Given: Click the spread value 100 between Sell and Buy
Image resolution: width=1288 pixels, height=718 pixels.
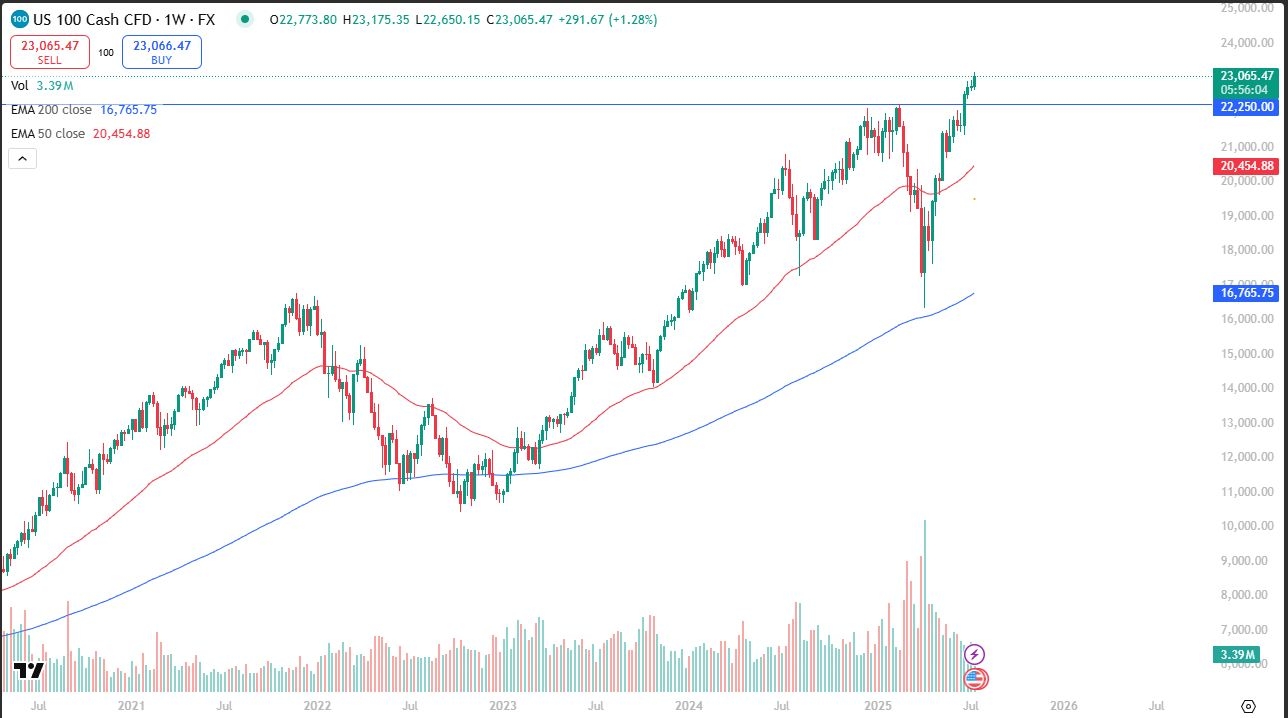Looking at the screenshot, I should pos(106,53).
